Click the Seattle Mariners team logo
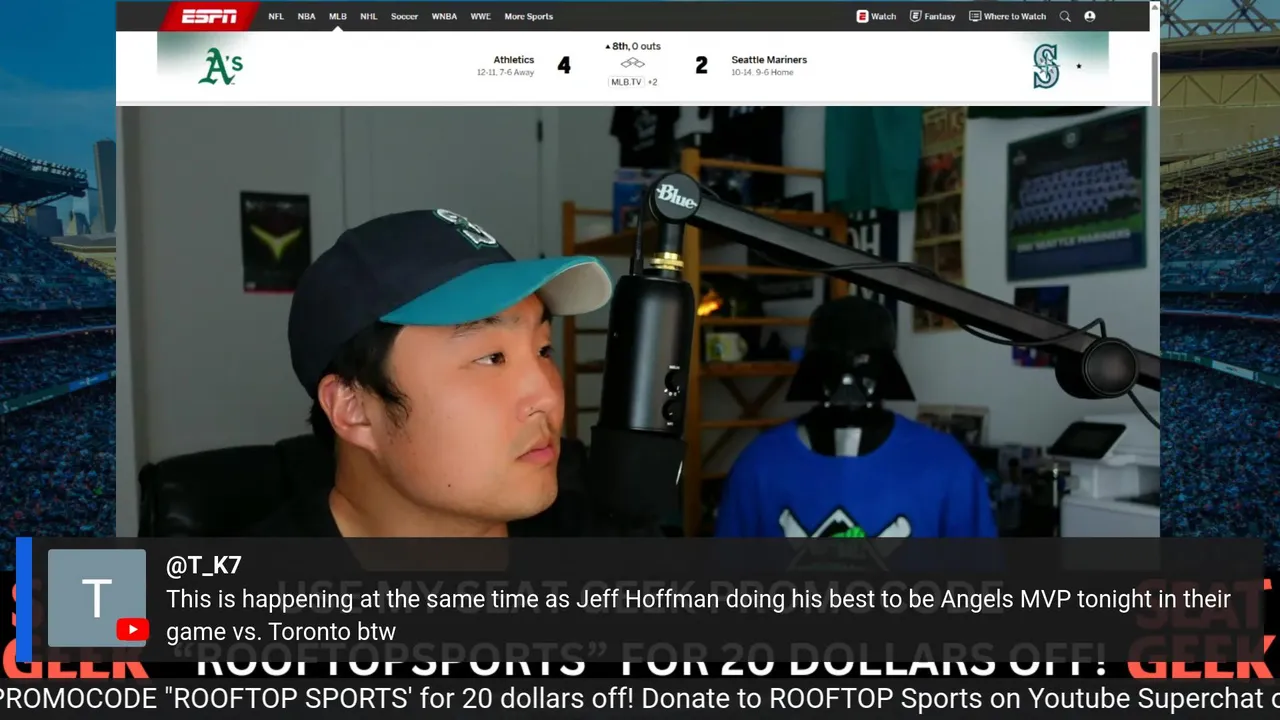 click(x=1046, y=67)
